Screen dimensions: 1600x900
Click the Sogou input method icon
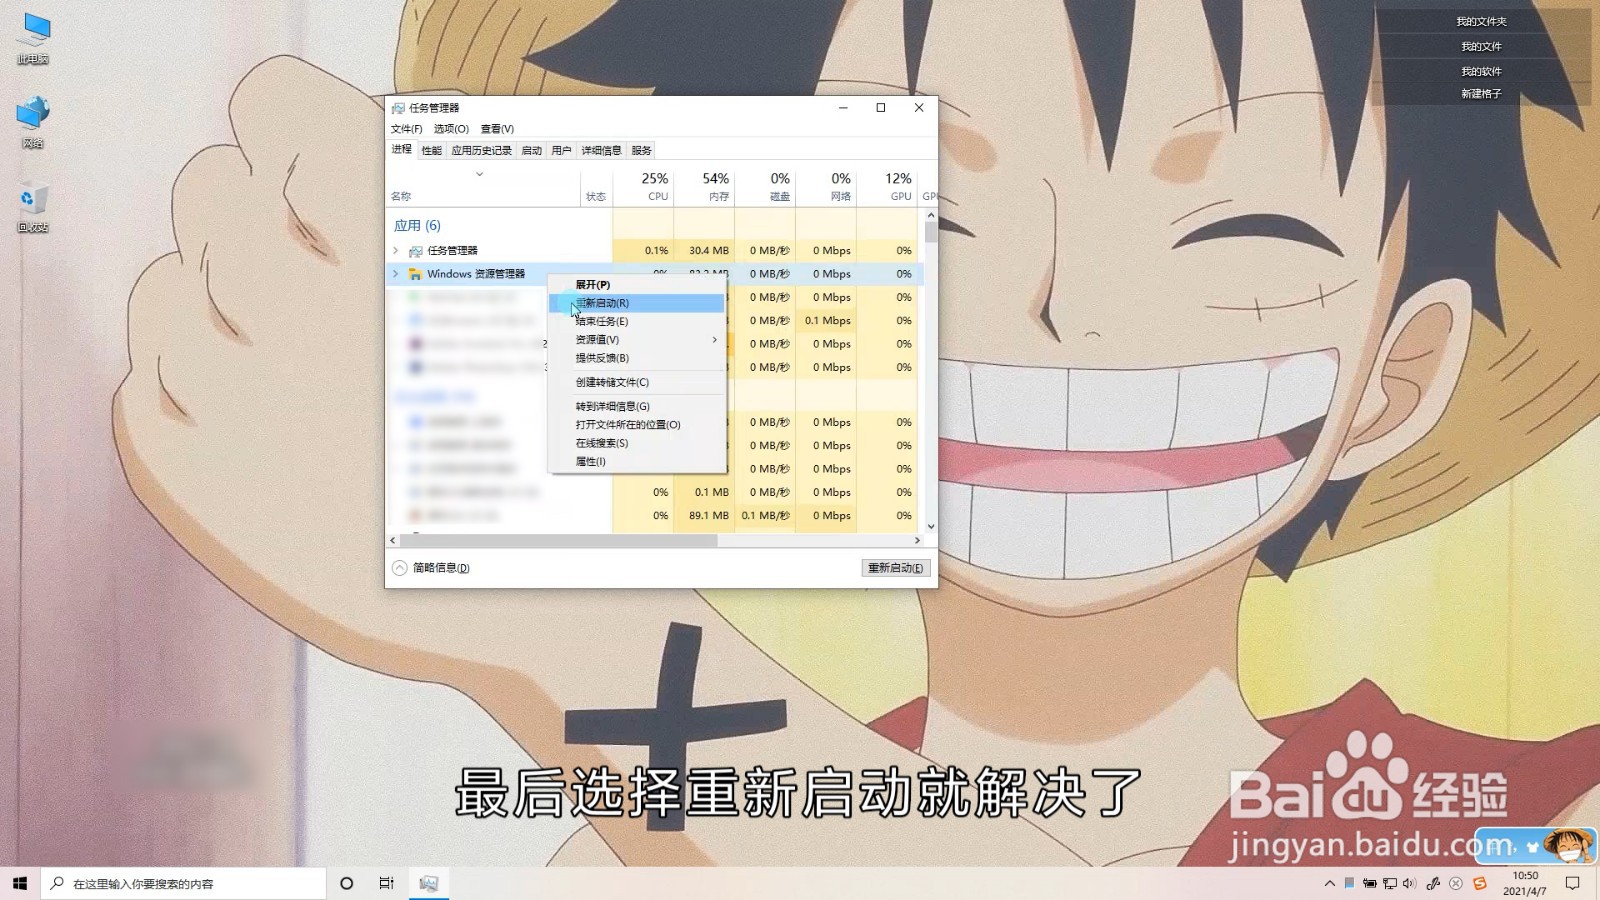[1479, 883]
